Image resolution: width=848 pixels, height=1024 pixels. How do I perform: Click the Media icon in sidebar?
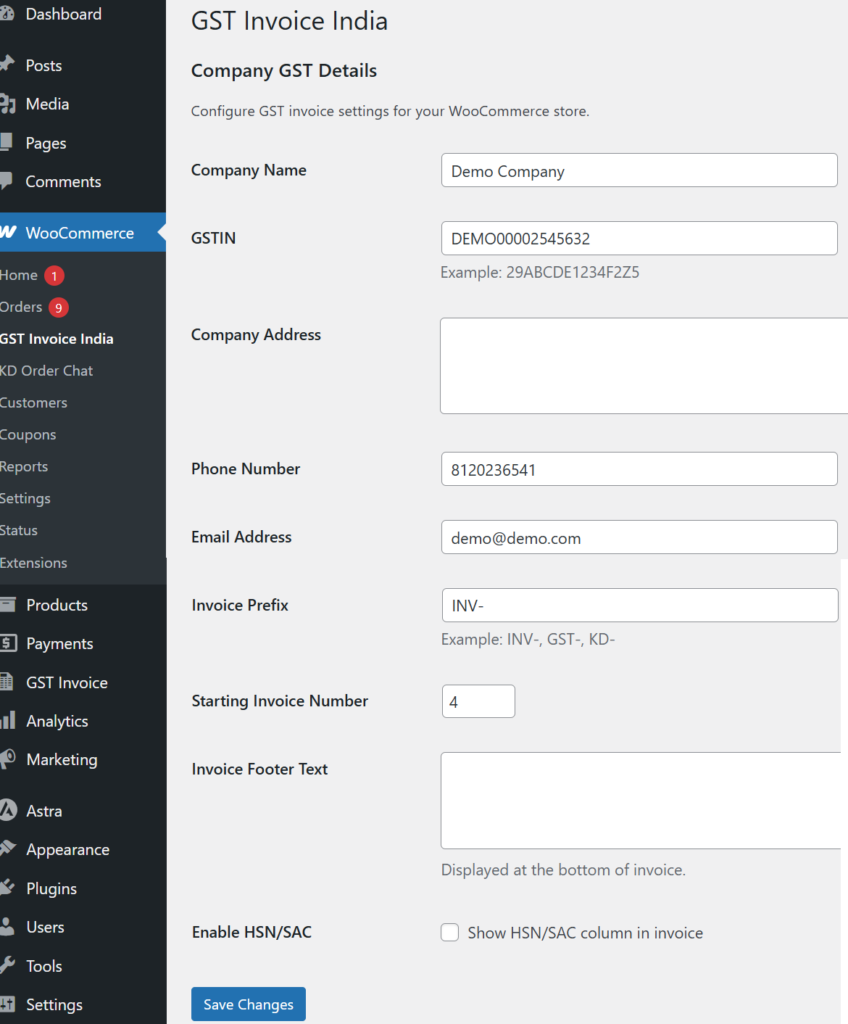tap(7, 104)
